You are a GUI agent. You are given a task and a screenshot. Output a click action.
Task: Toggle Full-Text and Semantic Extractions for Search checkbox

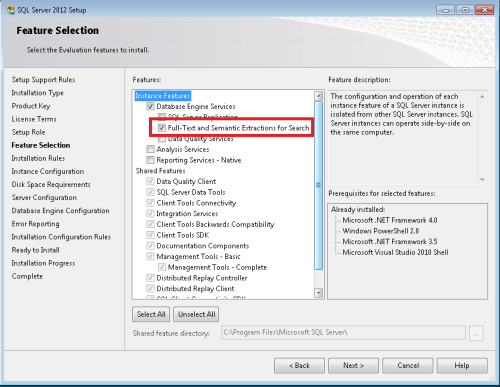pyautogui.click(x=162, y=128)
